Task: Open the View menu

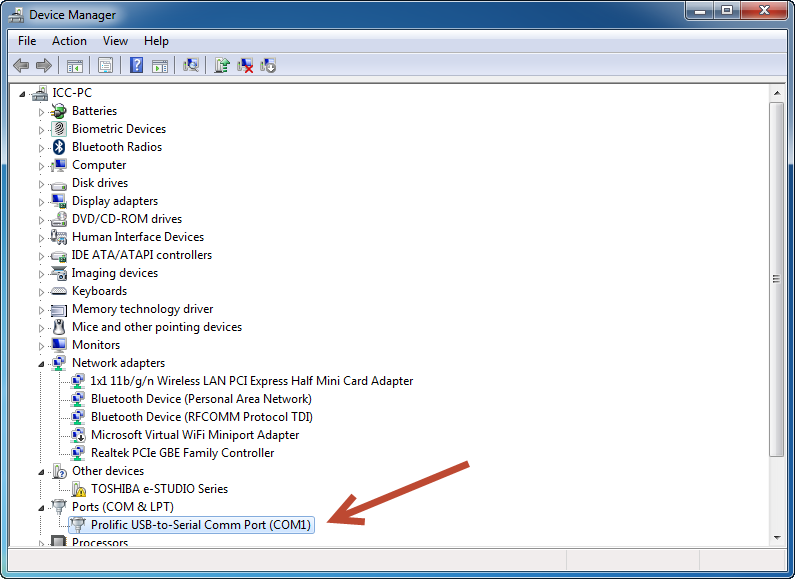Action: [x=115, y=41]
